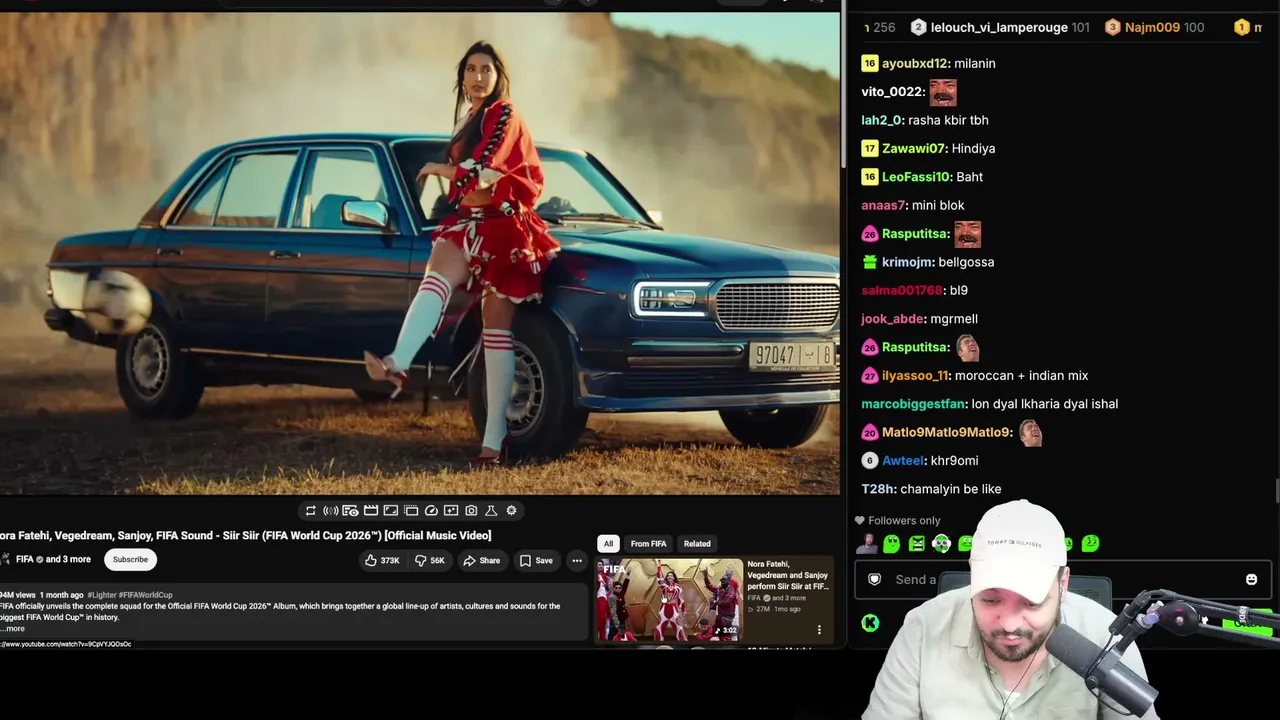Select the All filter chip
Image resolution: width=1280 pixels, height=720 pixels.
point(608,544)
